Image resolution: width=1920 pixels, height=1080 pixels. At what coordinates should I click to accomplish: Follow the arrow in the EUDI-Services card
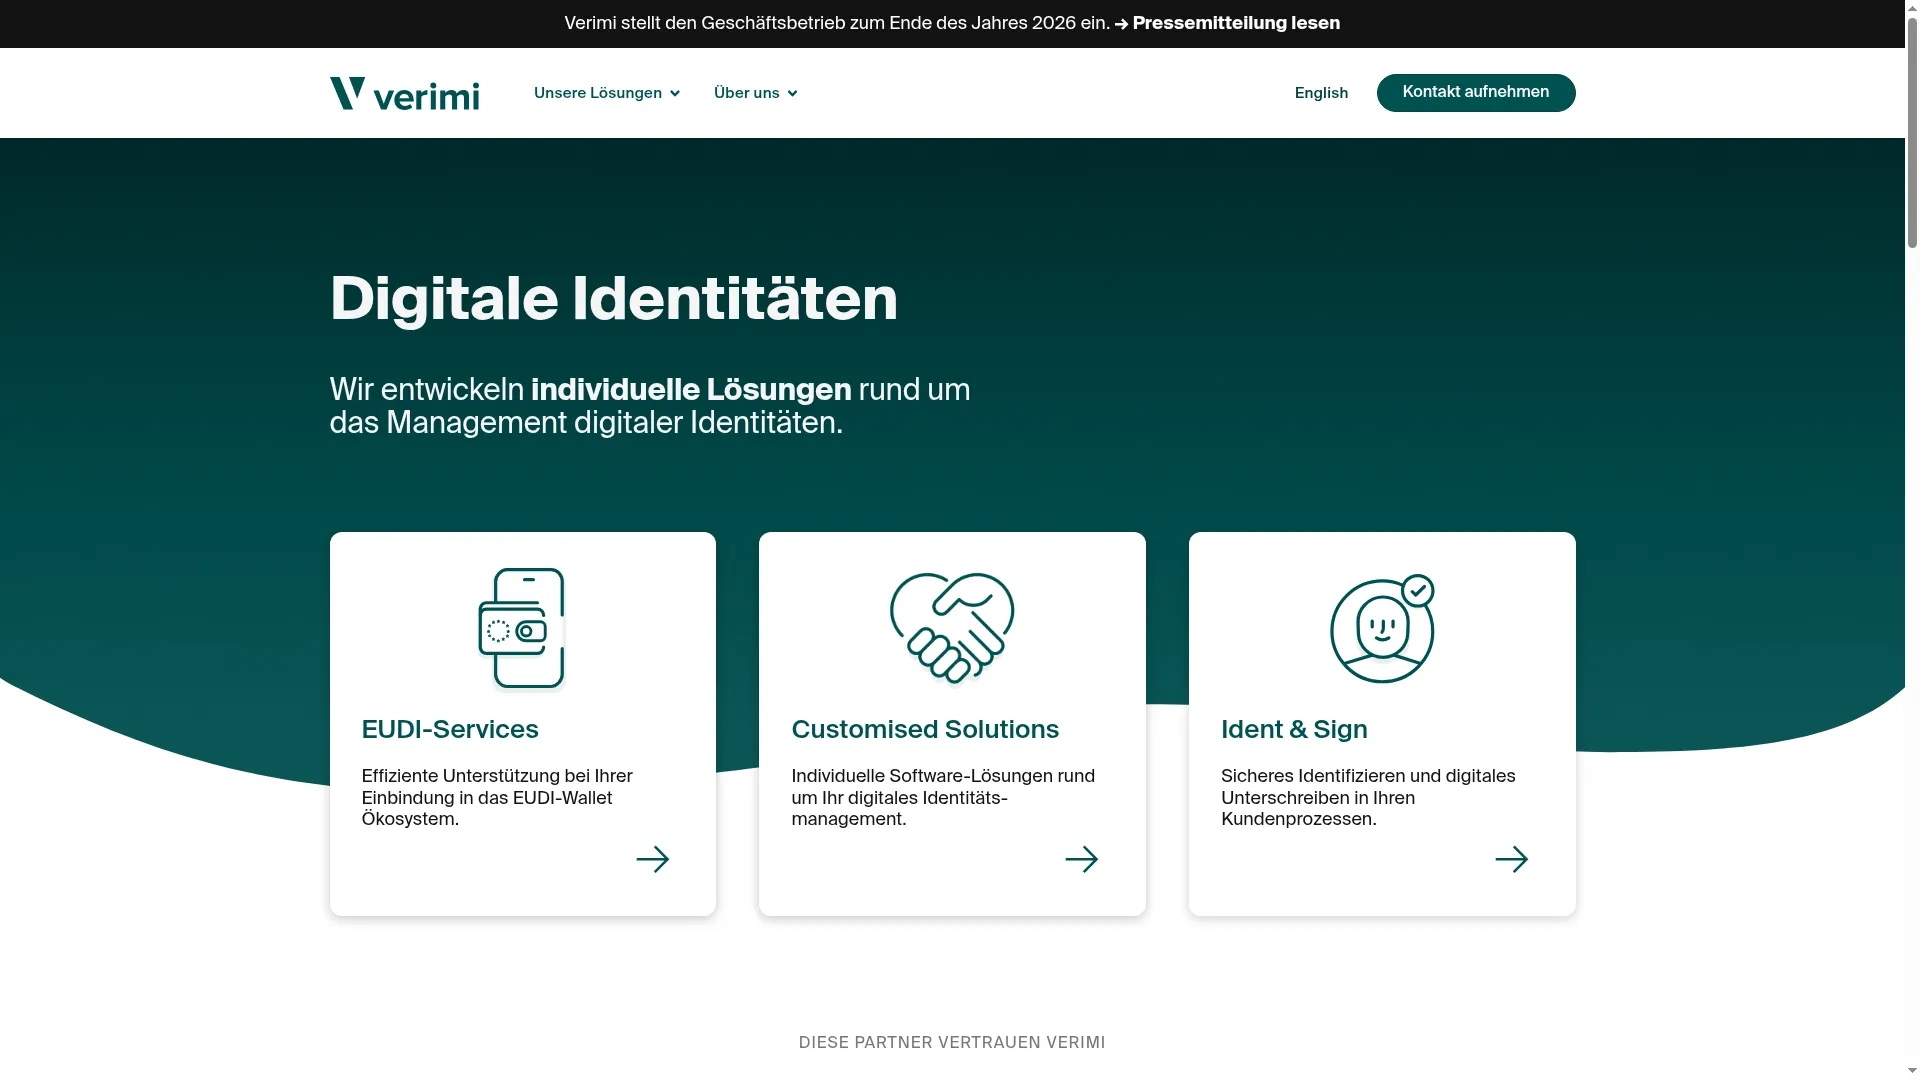[653, 859]
